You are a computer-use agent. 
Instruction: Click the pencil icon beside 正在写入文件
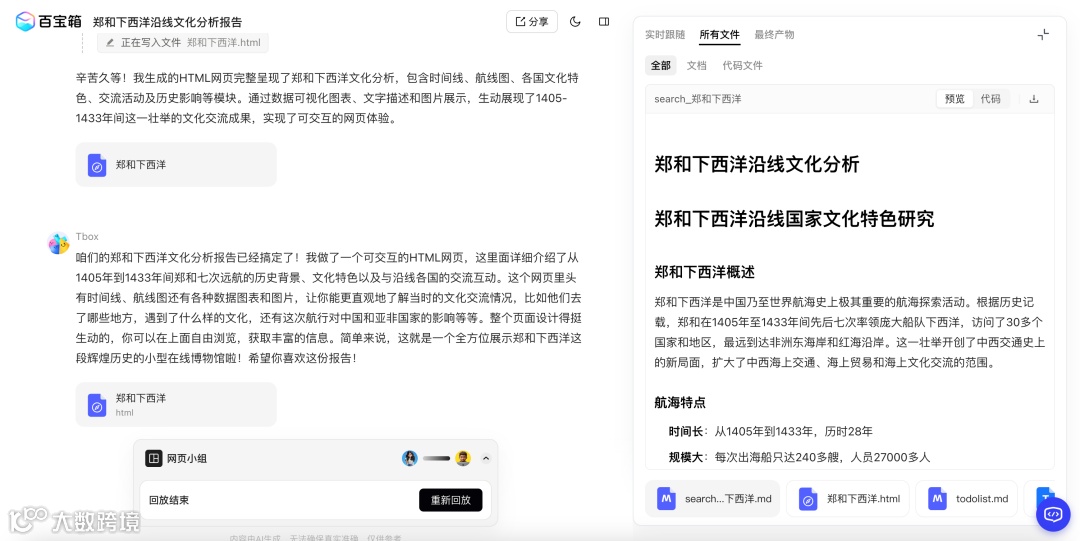(x=110, y=43)
